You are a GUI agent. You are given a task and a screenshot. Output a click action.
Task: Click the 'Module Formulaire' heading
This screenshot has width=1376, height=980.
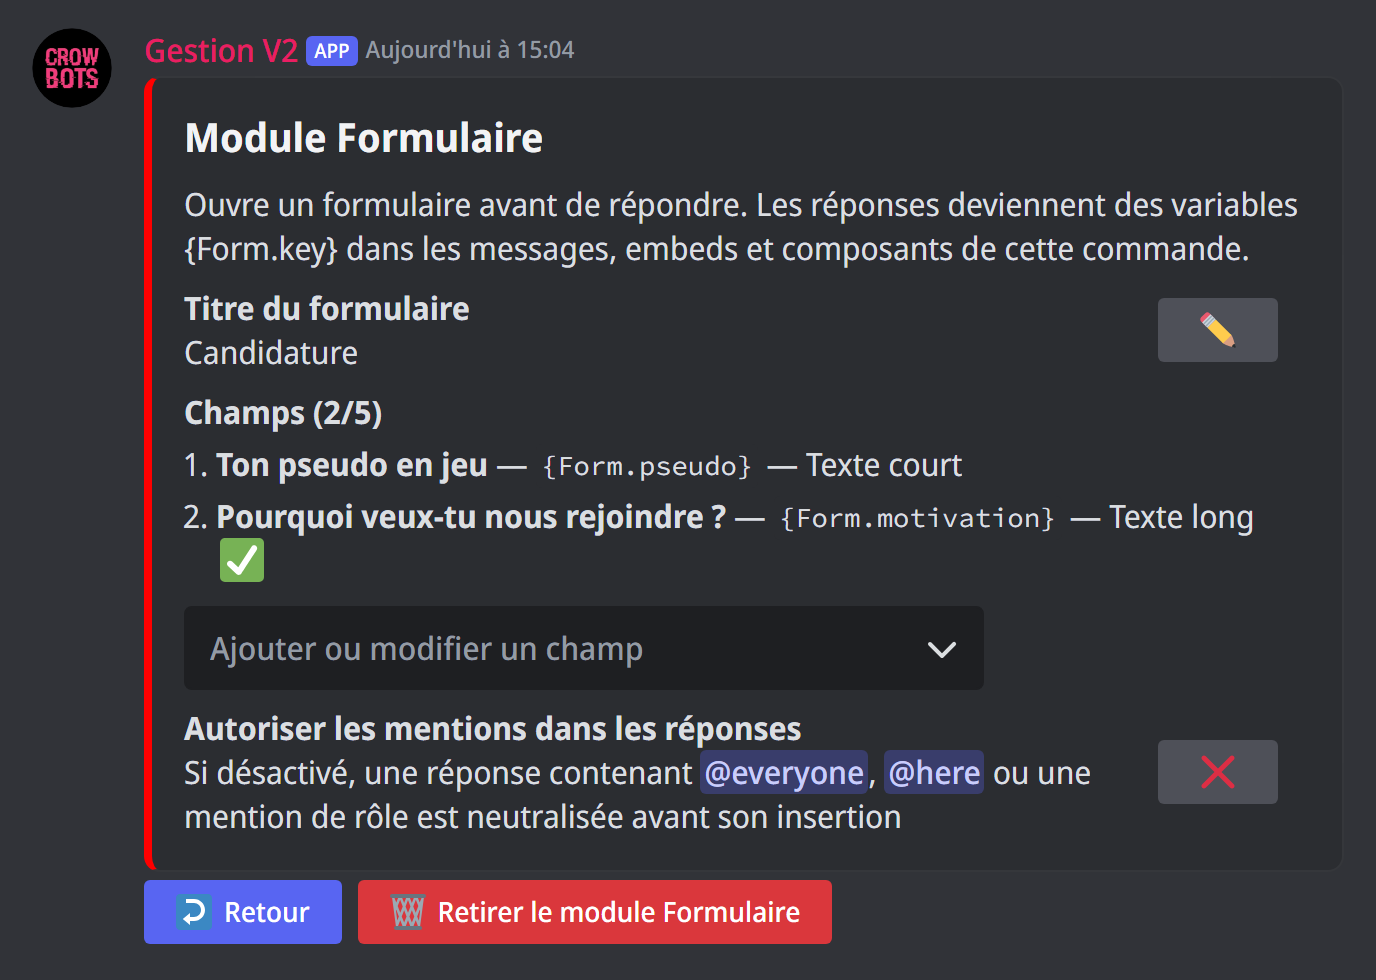(364, 138)
